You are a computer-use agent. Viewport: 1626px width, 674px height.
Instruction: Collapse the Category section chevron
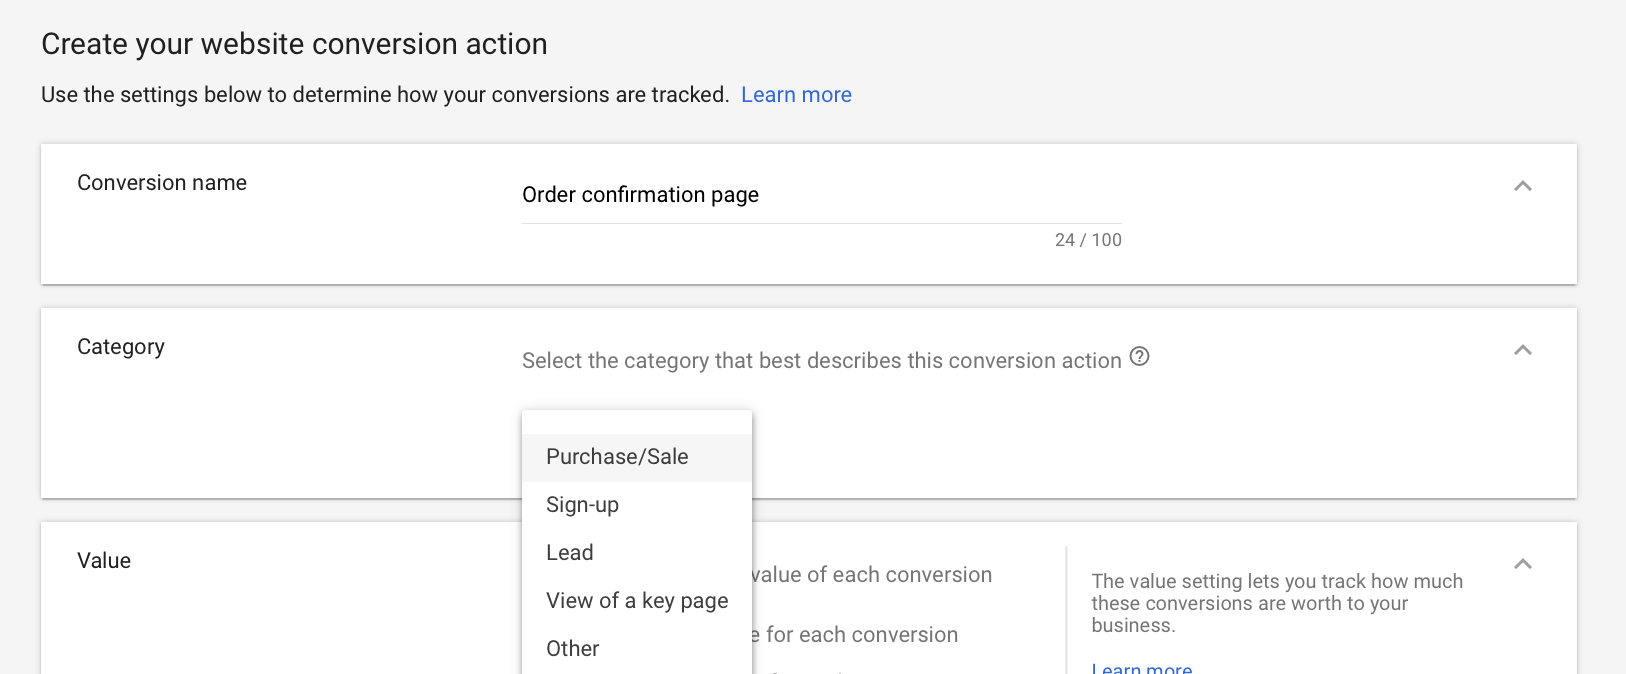[x=1523, y=350]
